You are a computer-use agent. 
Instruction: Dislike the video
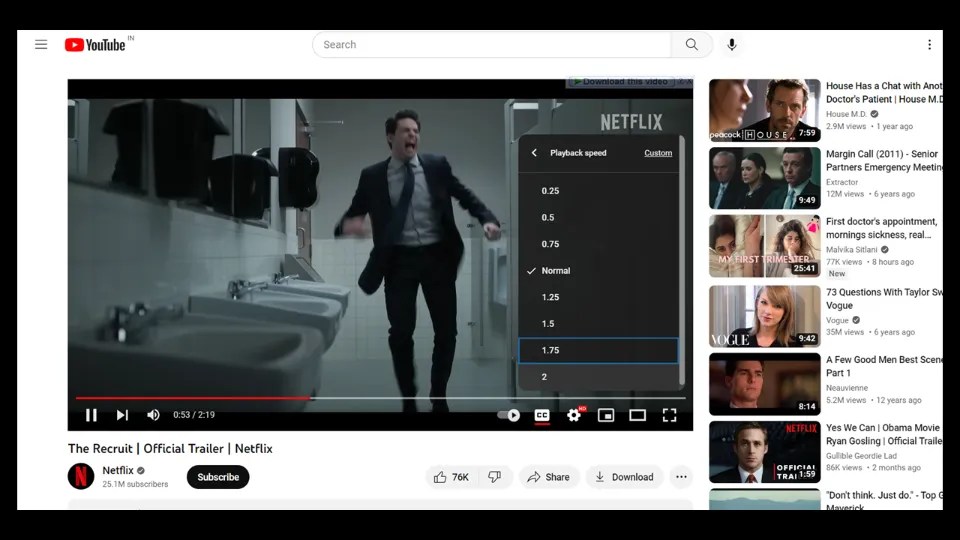pyautogui.click(x=495, y=477)
